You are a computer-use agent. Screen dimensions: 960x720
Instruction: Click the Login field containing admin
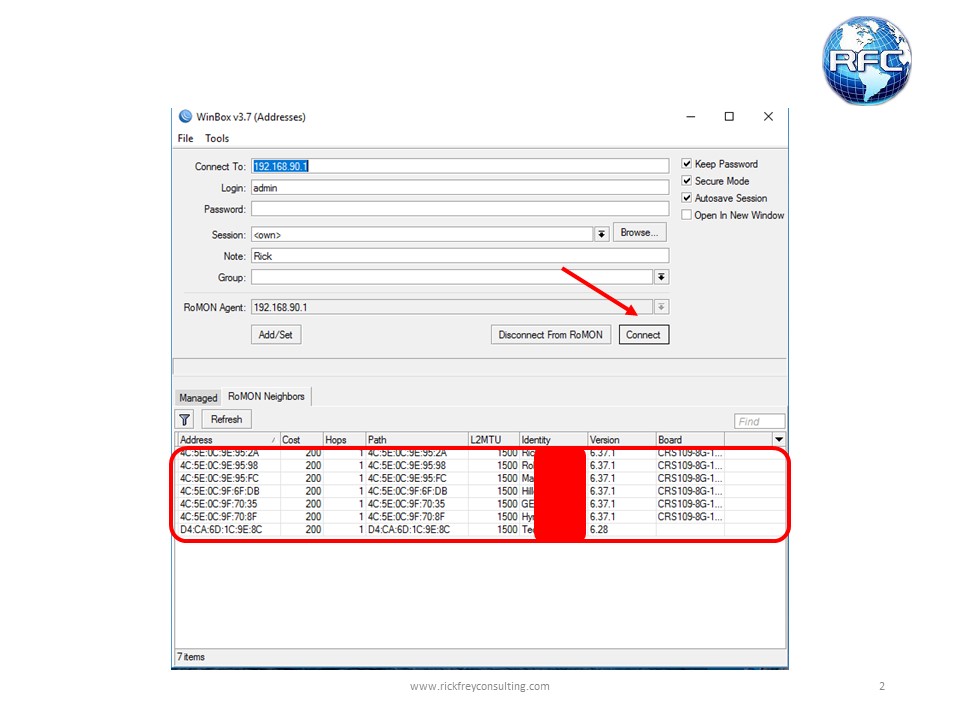coord(460,188)
